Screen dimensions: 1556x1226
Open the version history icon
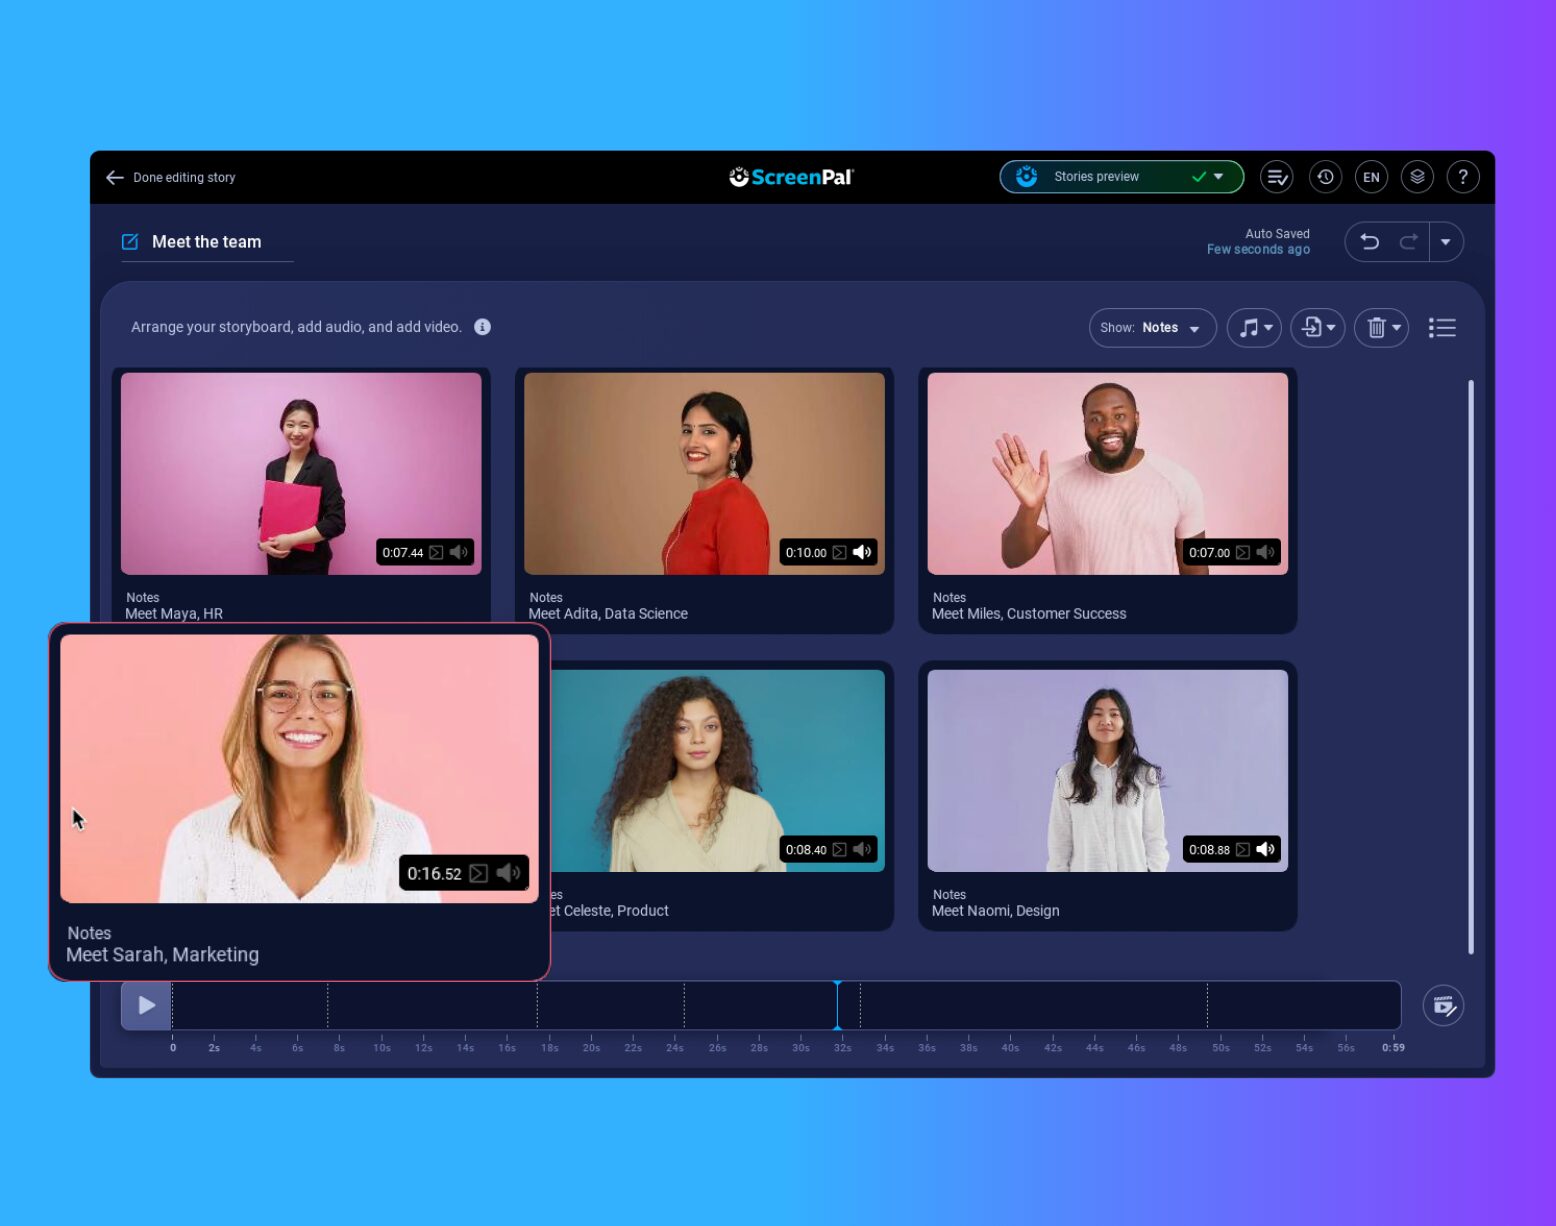pos(1325,177)
